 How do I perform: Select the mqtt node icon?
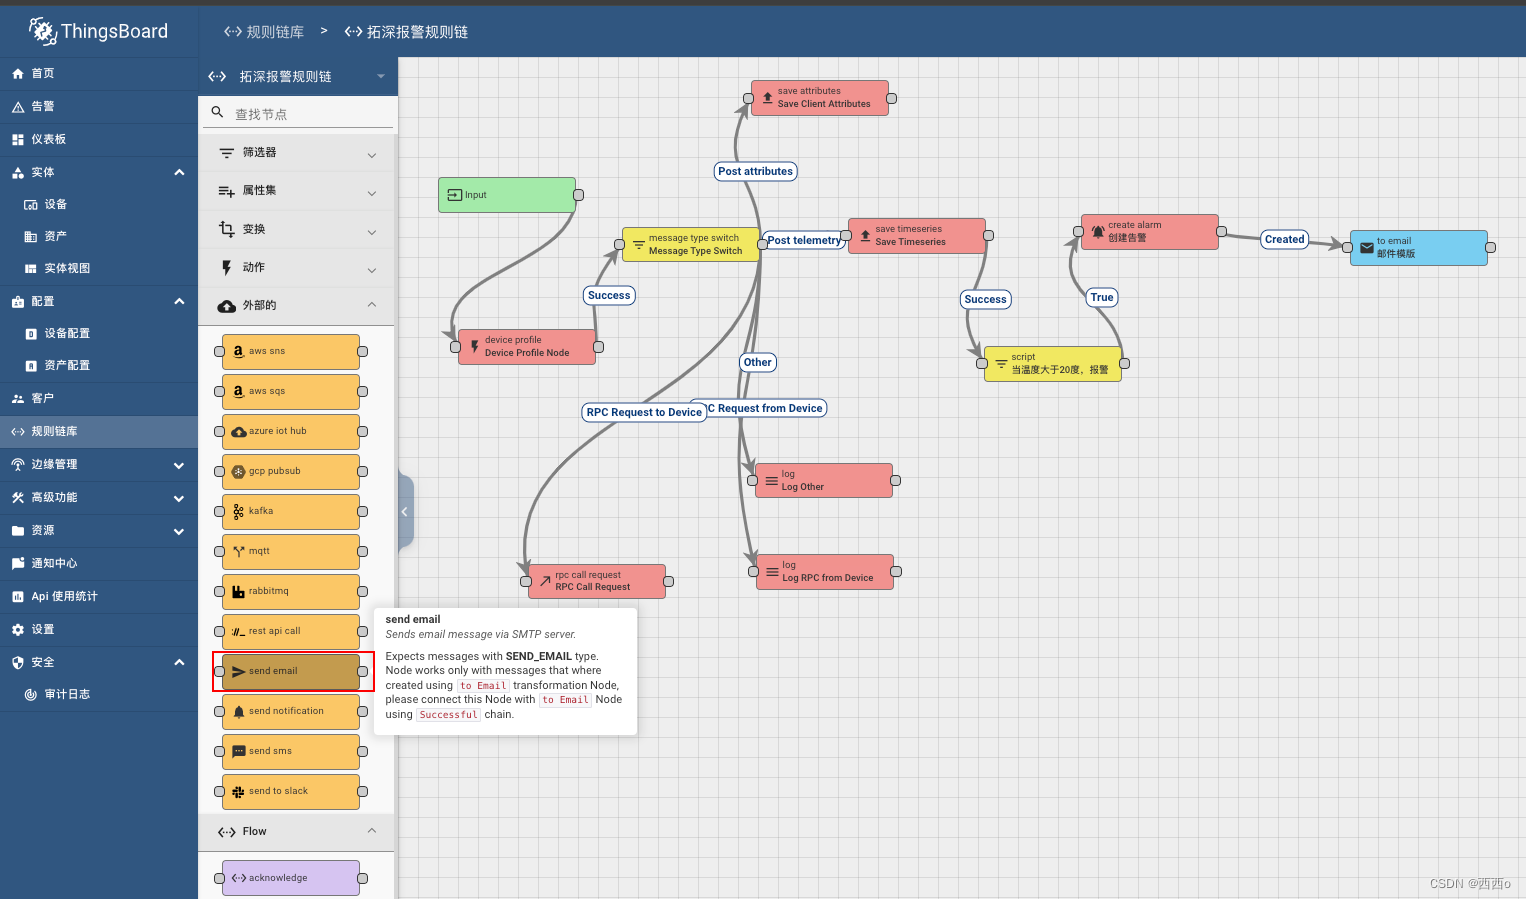pos(238,551)
